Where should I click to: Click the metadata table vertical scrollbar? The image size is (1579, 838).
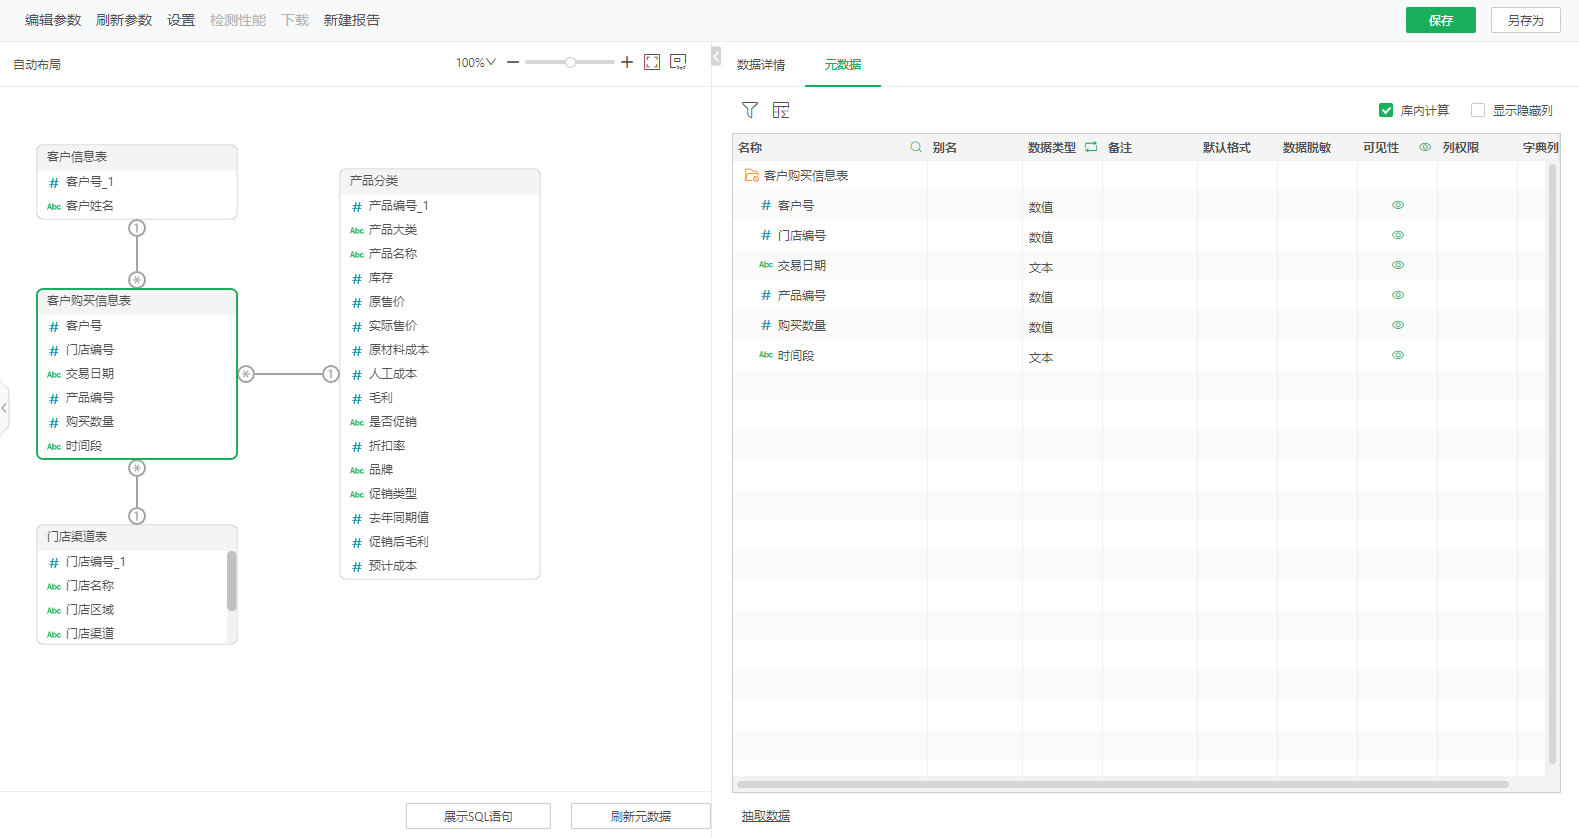(1552, 464)
